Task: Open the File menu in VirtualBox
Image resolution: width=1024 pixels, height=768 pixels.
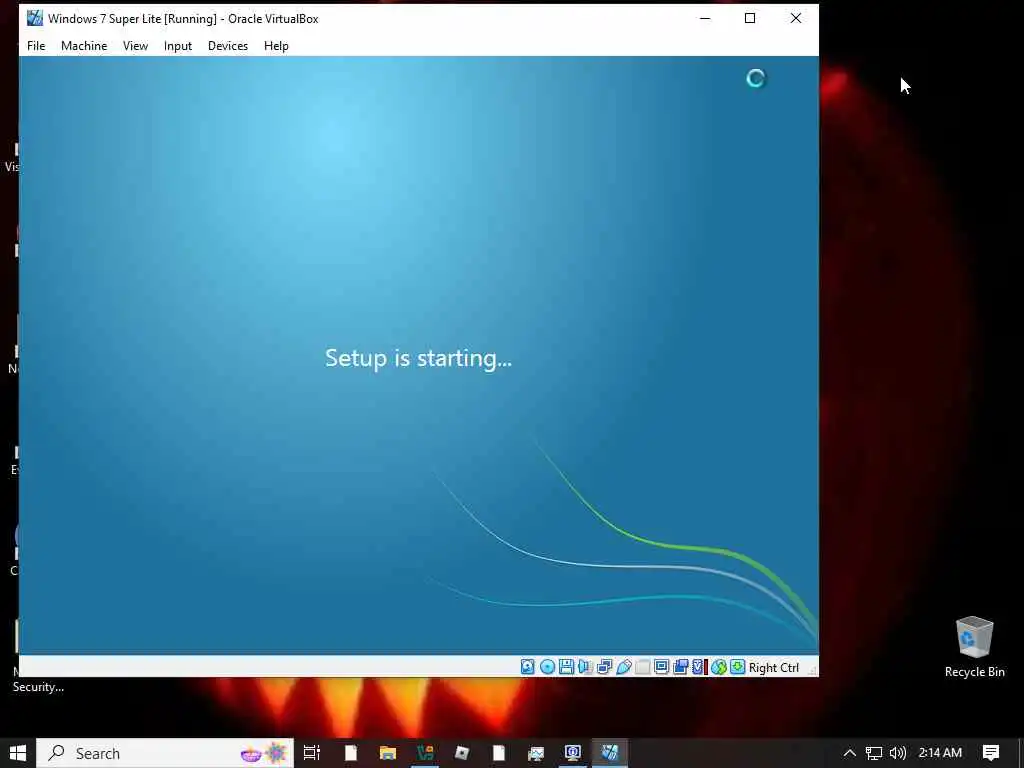Action: [36, 46]
